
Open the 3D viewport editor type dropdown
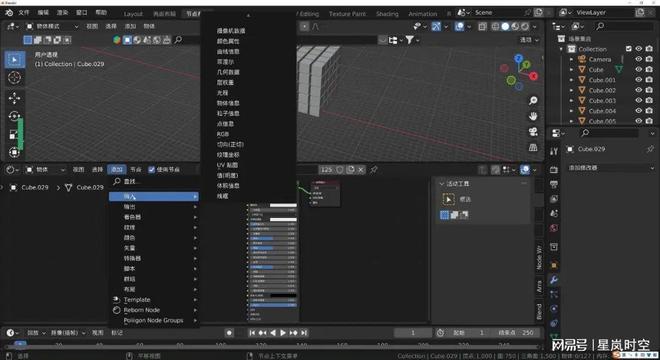coord(13,27)
